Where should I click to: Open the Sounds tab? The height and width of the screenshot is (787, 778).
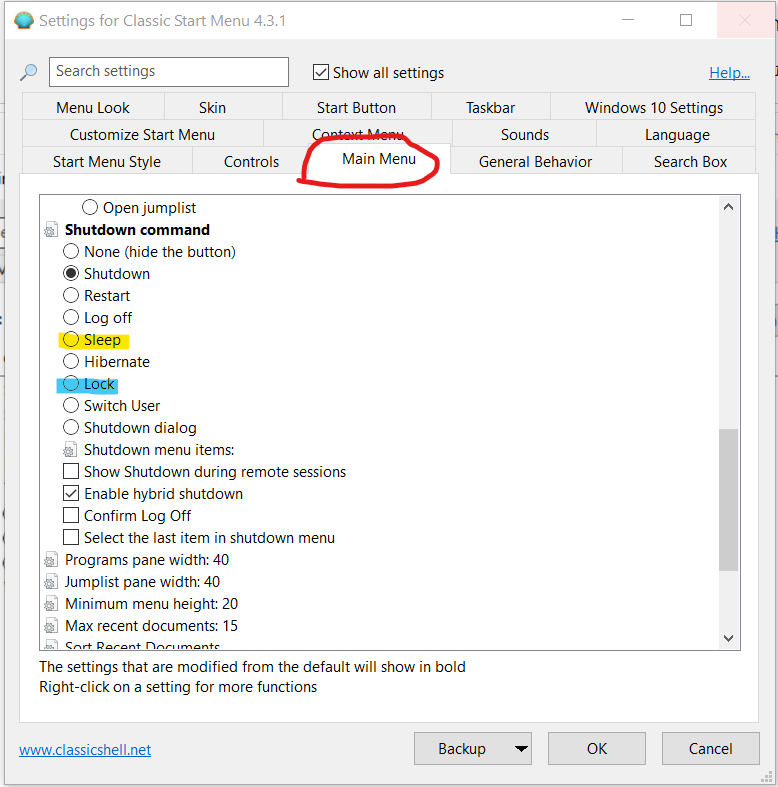click(x=525, y=135)
